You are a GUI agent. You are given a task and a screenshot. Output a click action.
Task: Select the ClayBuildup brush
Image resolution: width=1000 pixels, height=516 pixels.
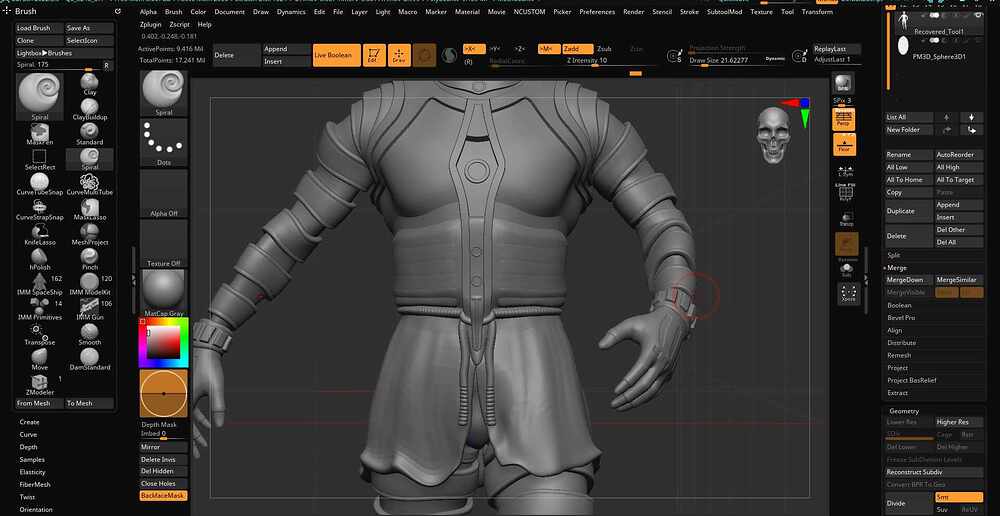point(89,109)
